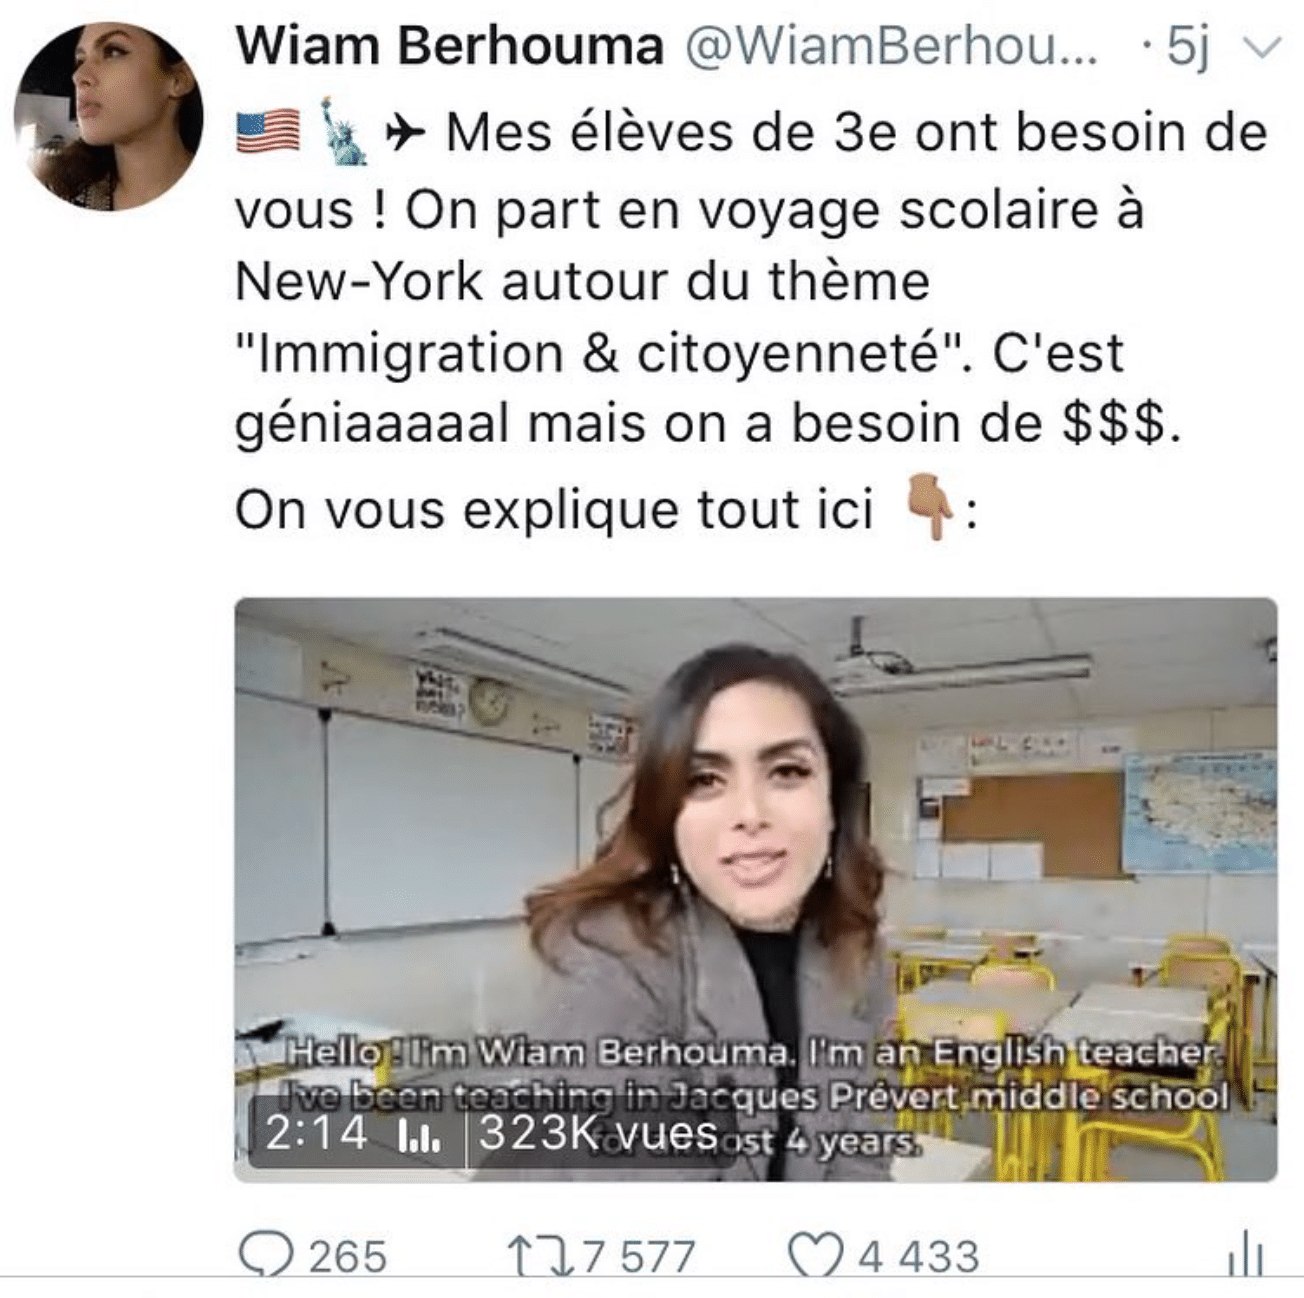The image size is (1304, 1298).
Task: Click the Statue of Liberty emoji
Action: click(x=342, y=131)
